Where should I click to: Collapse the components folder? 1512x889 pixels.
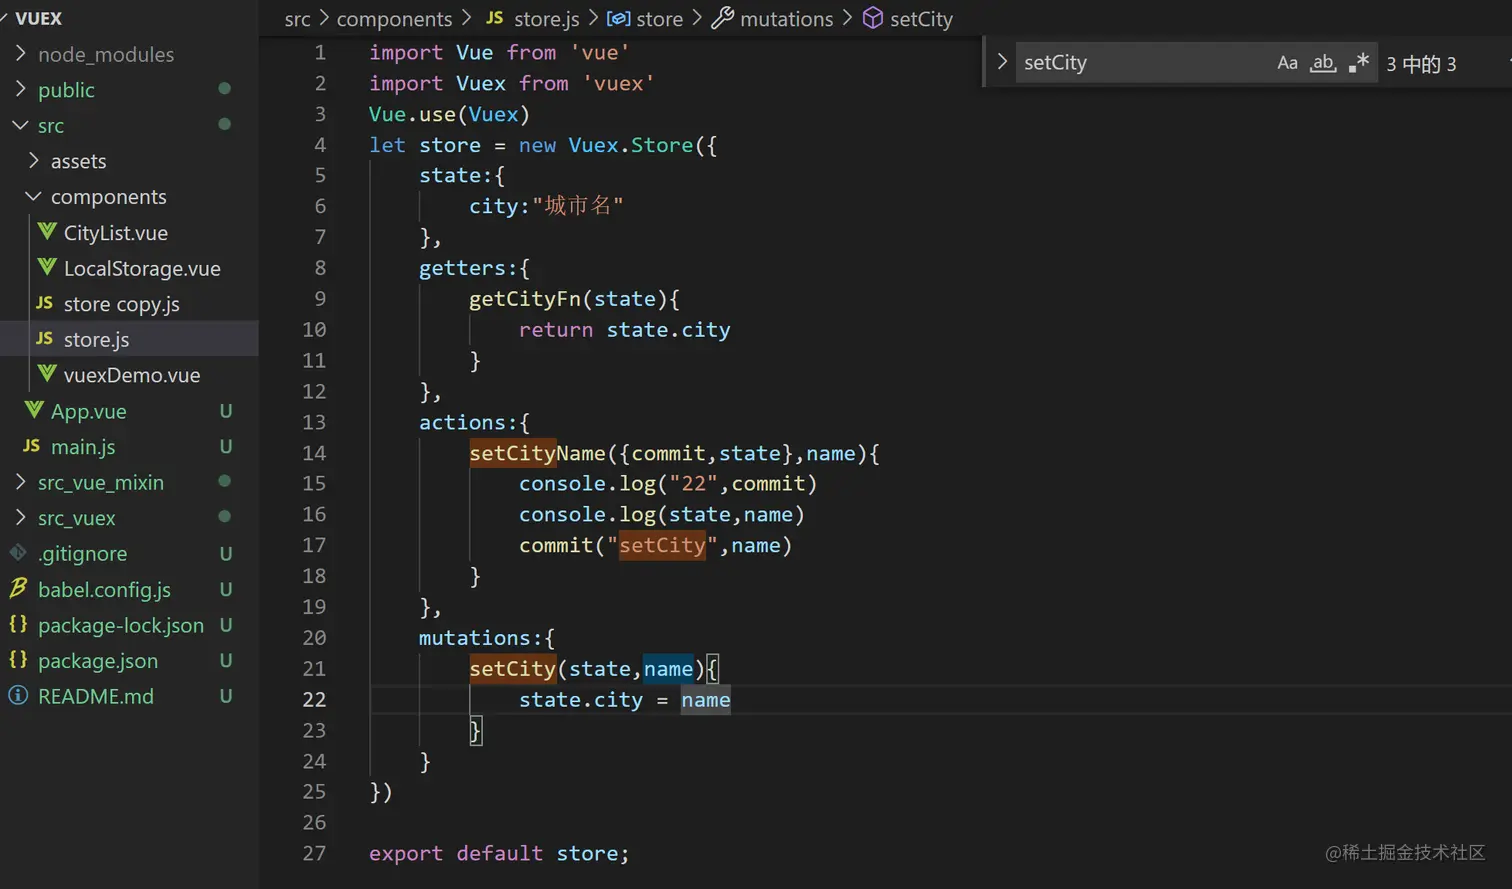point(34,196)
